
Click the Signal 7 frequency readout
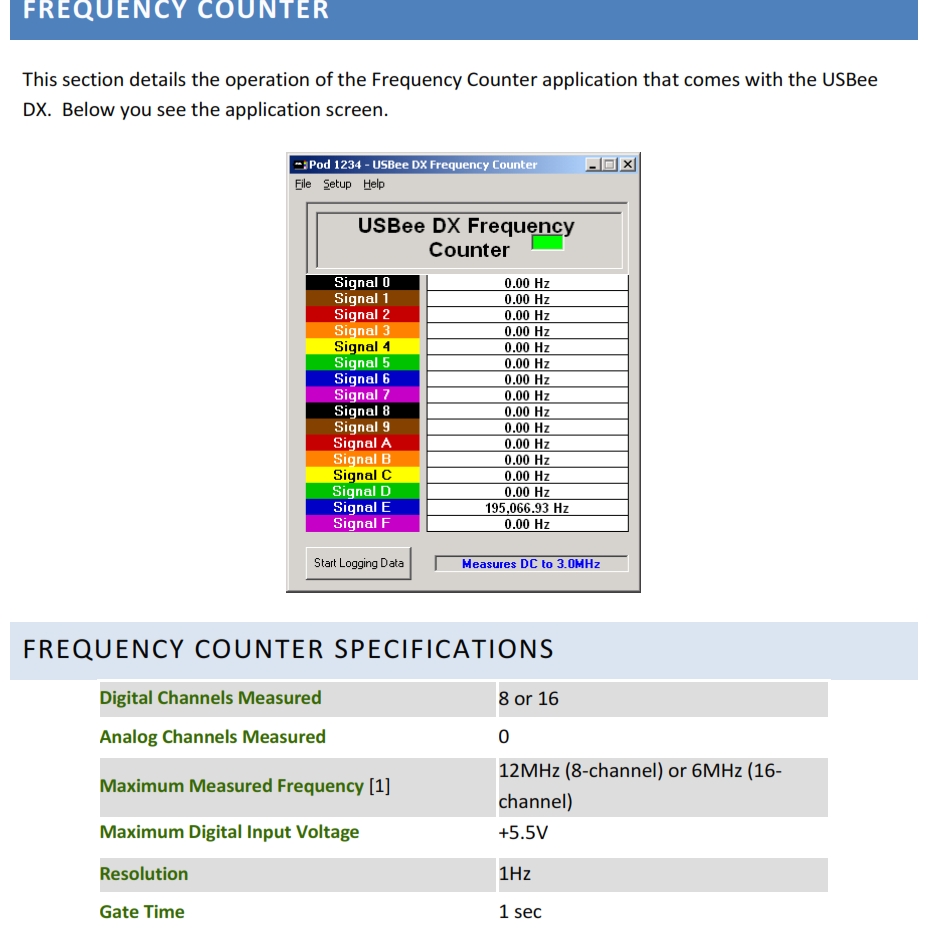click(527, 395)
